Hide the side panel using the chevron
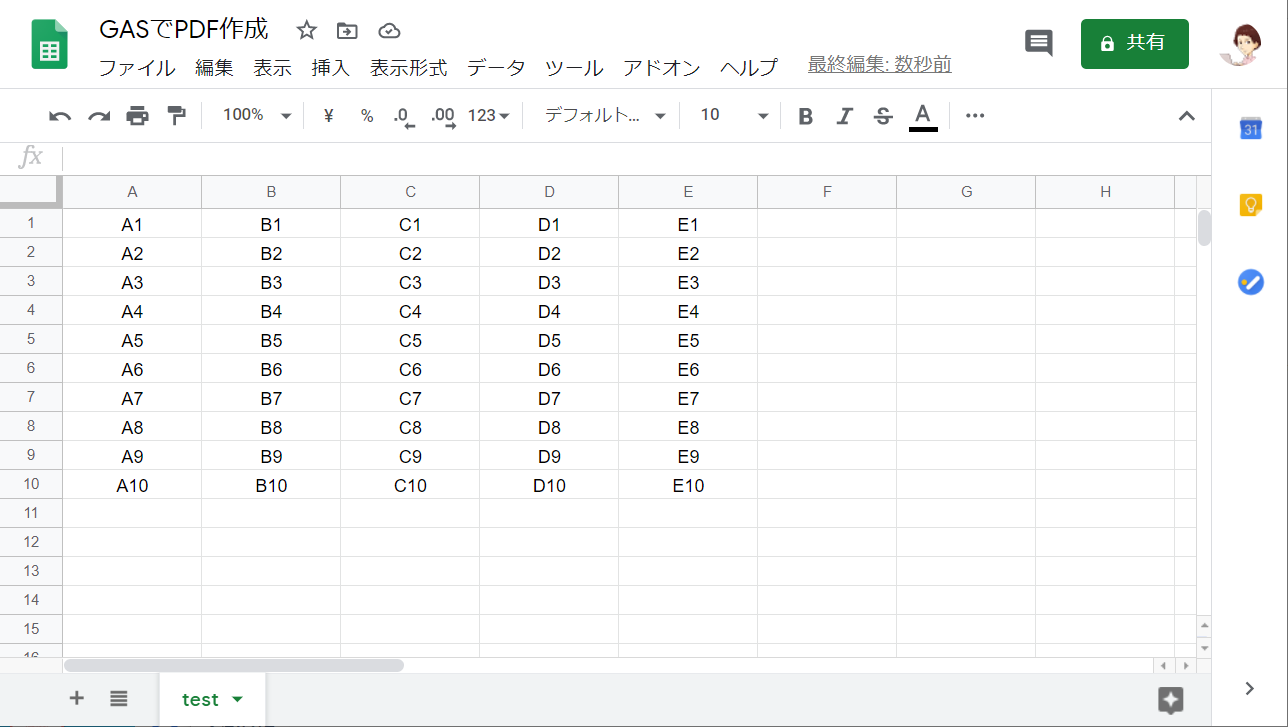Screen dimensions: 1288x727 click(1249, 687)
